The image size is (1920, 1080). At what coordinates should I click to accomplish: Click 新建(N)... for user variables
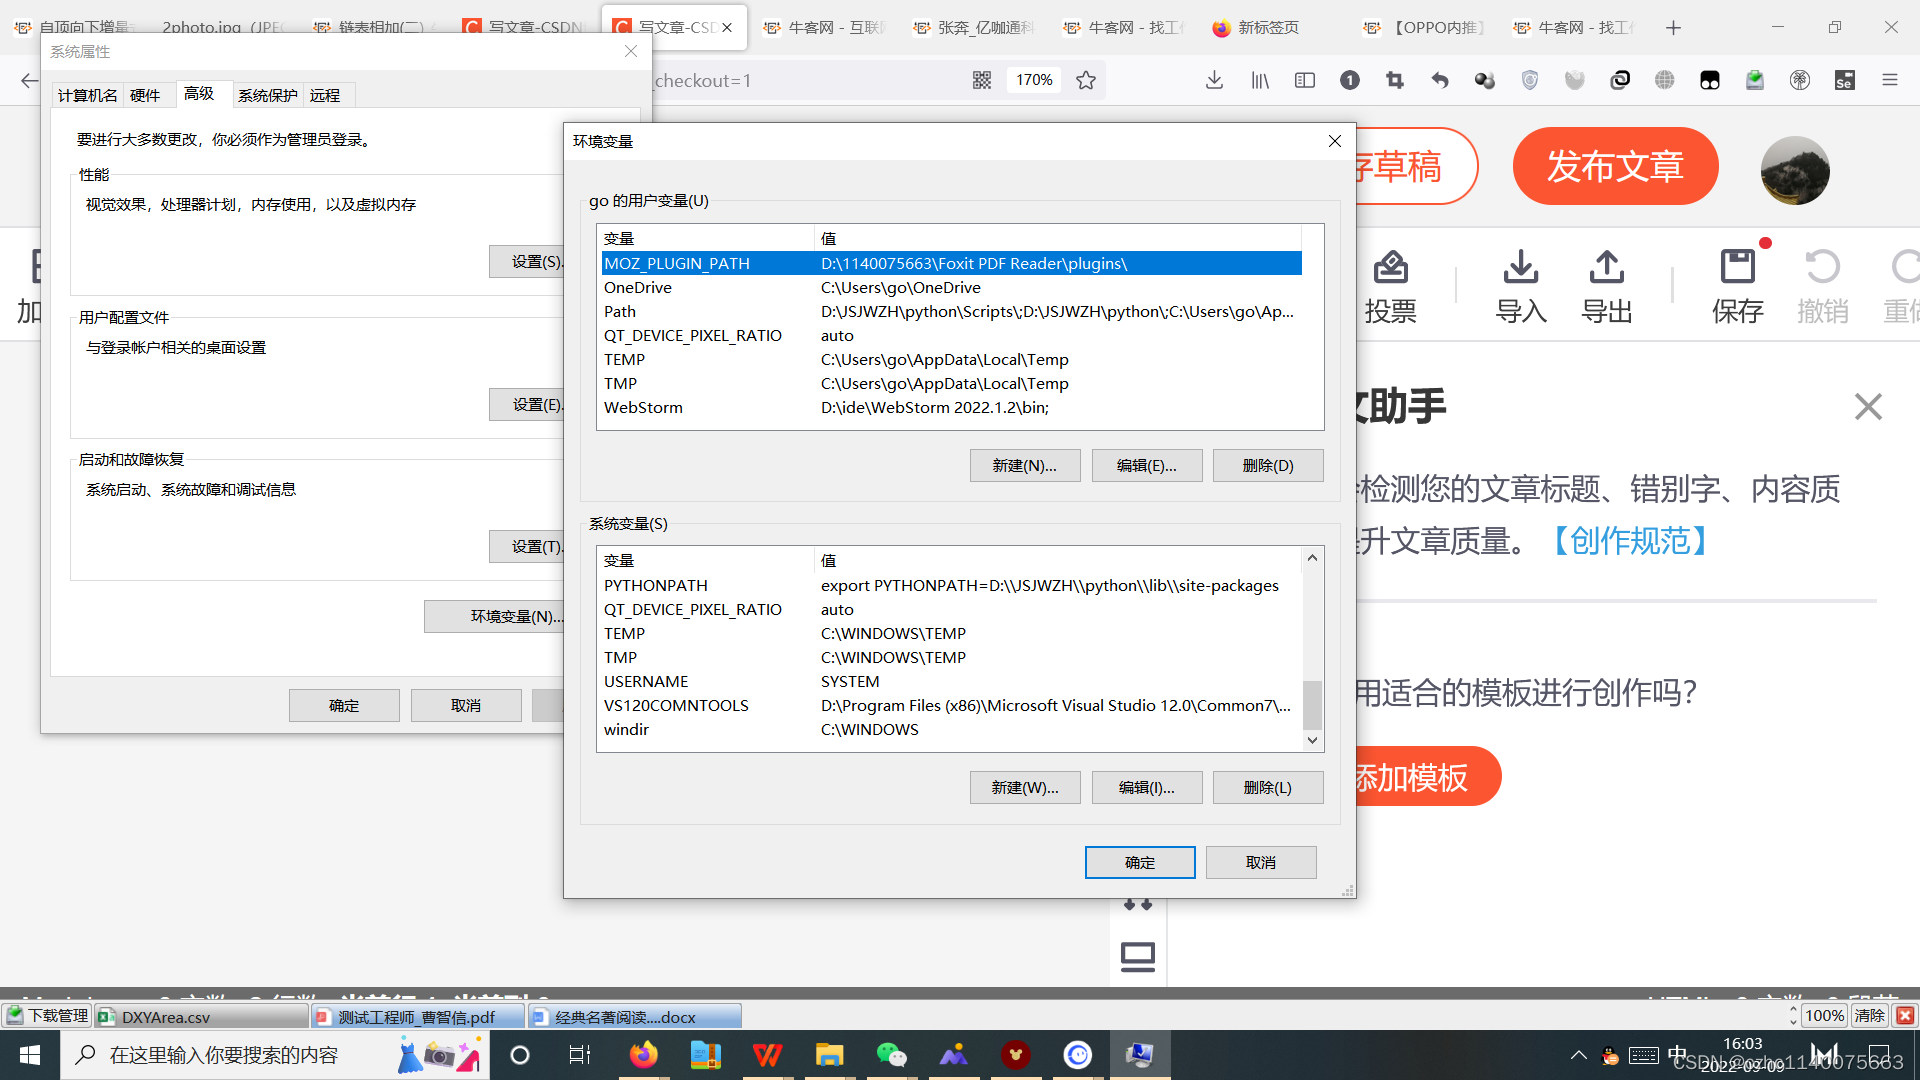click(x=1025, y=466)
